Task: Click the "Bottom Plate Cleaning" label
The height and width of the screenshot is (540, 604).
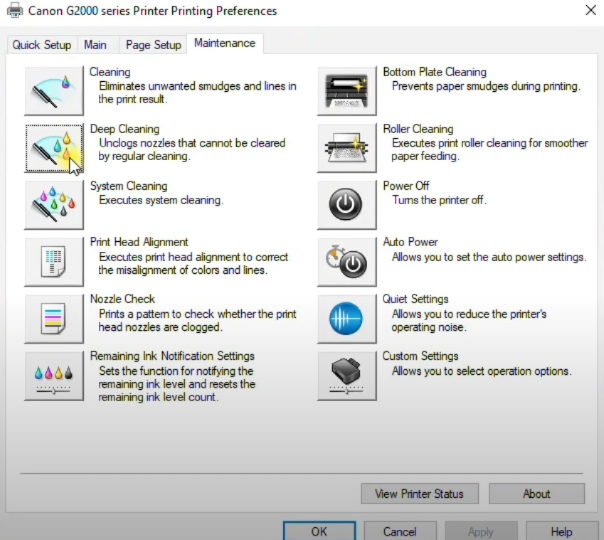Action: point(435,72)
